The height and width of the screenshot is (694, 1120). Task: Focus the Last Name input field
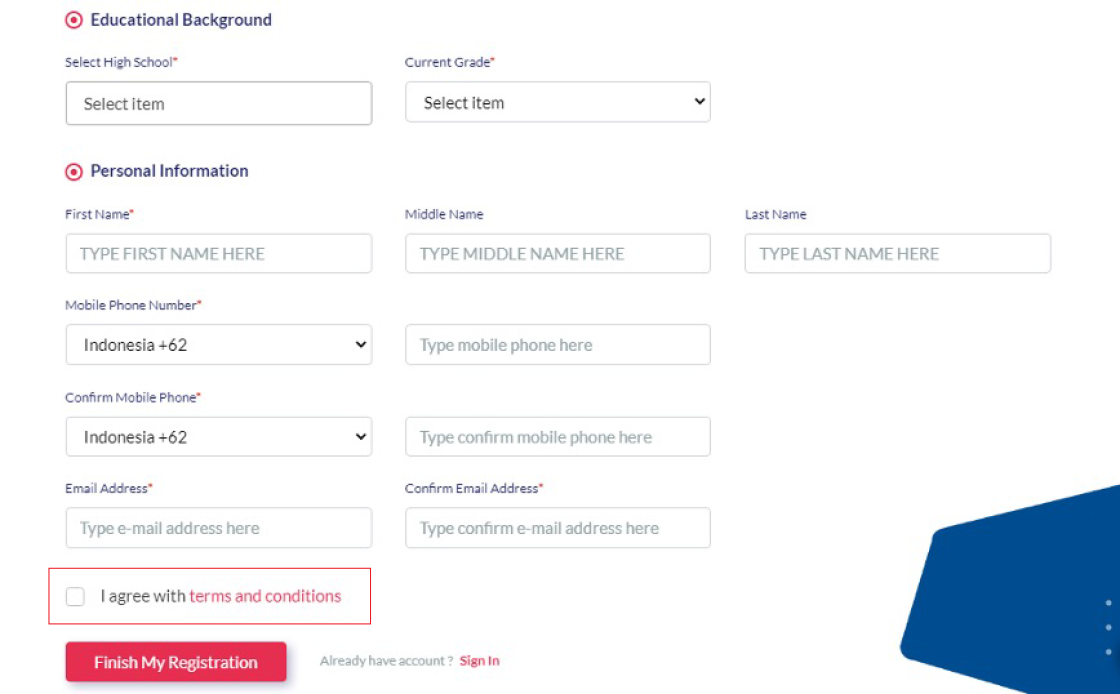coord(898,253)
